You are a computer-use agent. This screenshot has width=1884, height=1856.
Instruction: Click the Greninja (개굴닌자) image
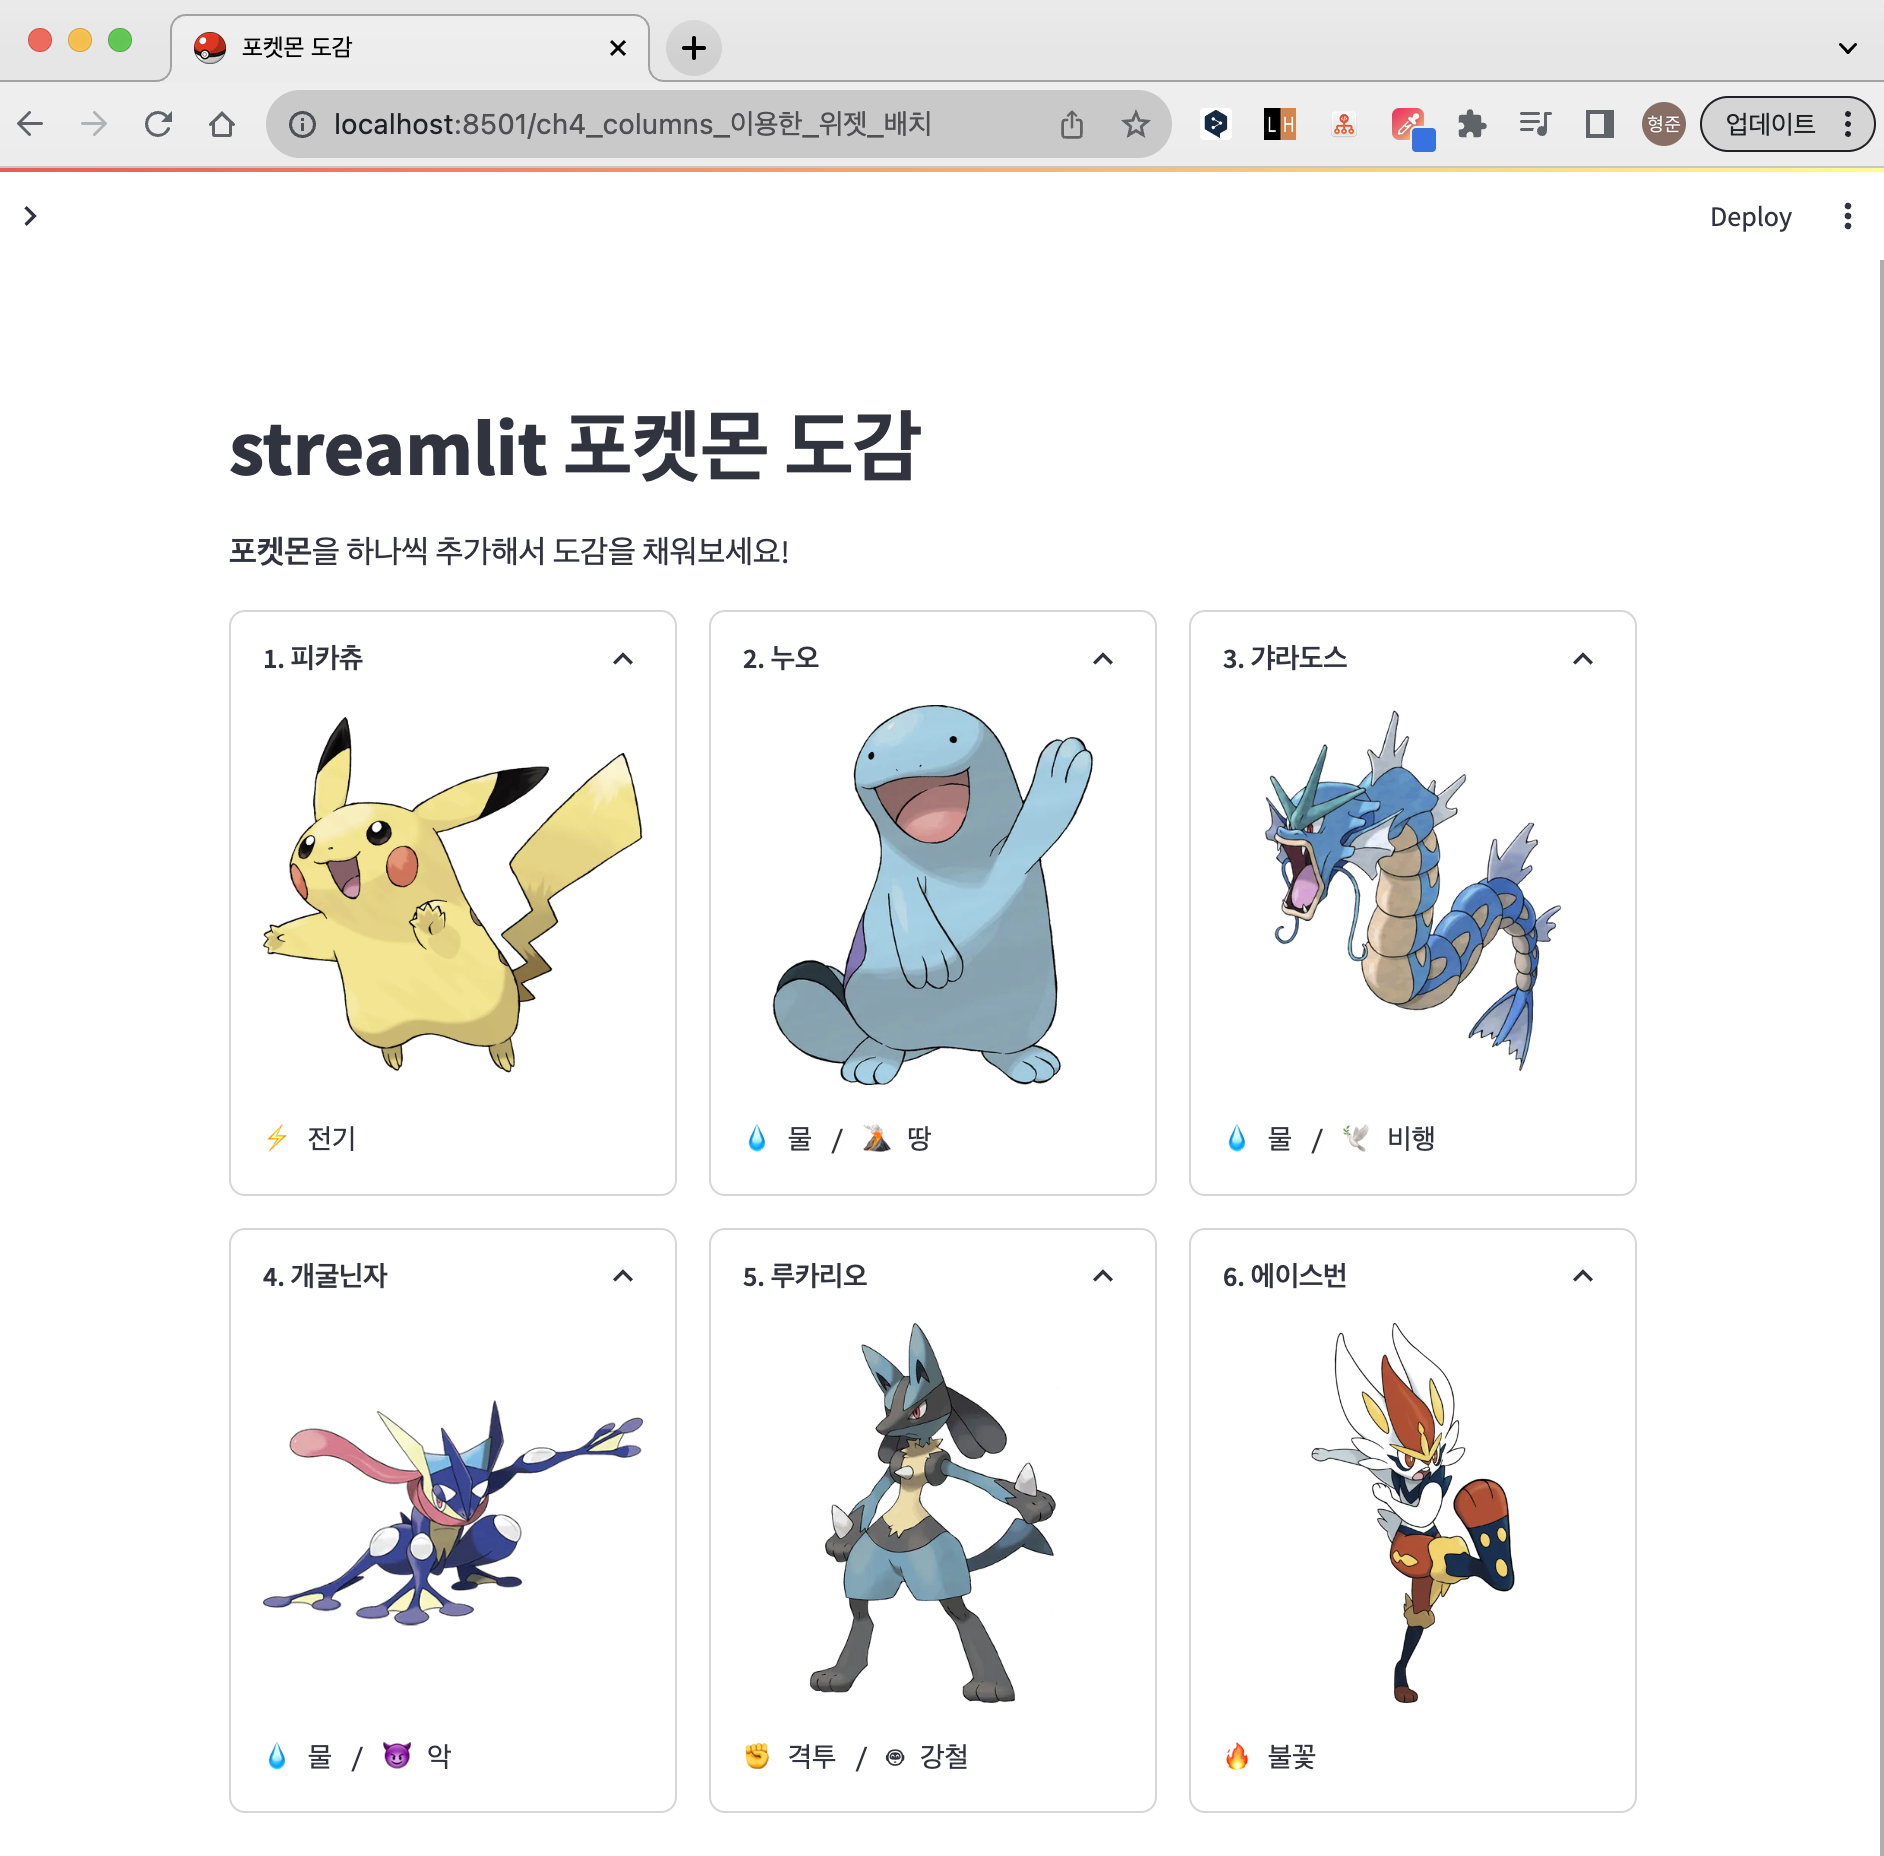pos(453,1511)
